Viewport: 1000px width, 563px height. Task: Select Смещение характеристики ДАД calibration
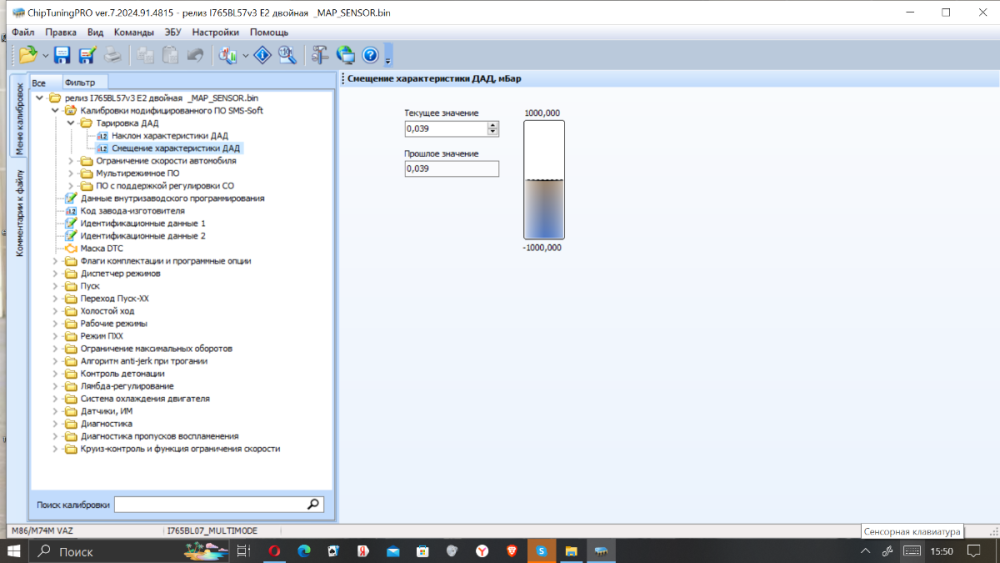click(x=176, y=148)
